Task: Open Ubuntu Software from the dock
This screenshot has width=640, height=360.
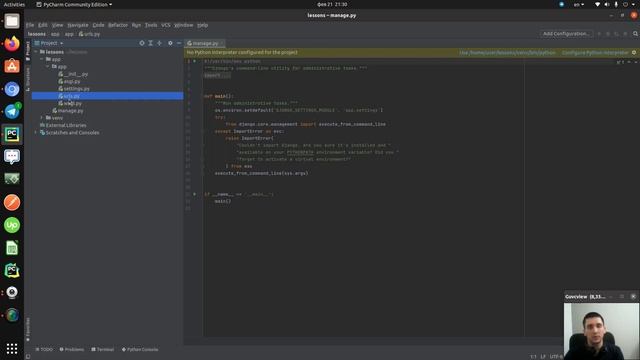Action: (x=12, y=66)
